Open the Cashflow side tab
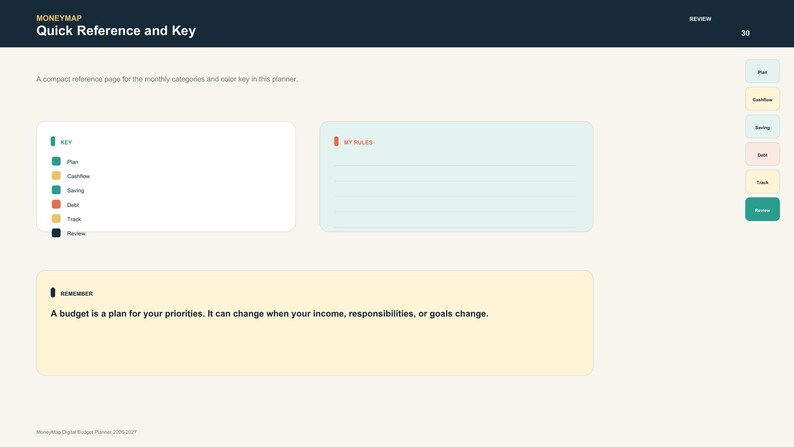The width and height of the screenshot is (794, 447). coord(762,99)
